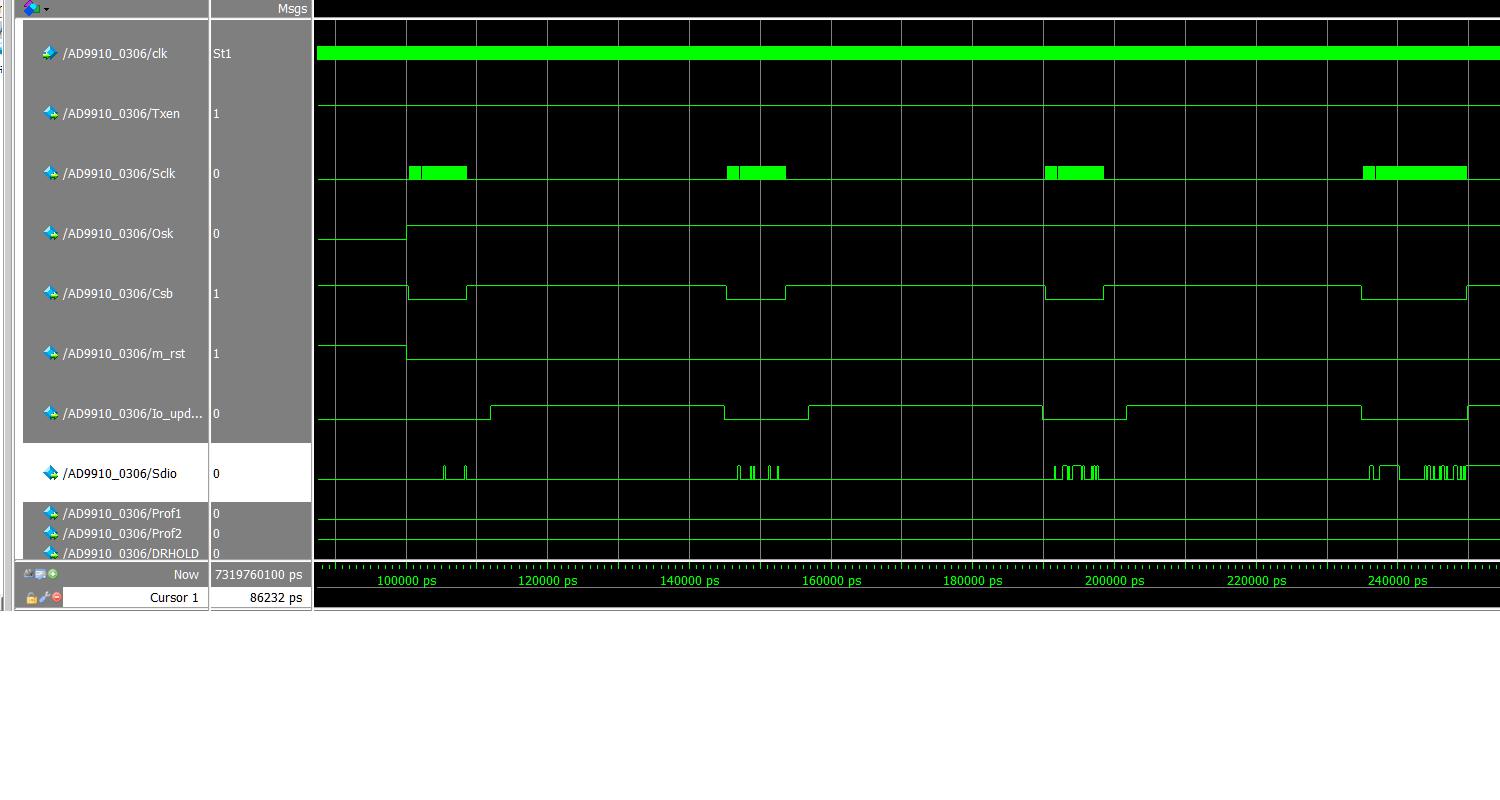Select the /AD9910_0306/Io_upd signal name

coord(133,413)
